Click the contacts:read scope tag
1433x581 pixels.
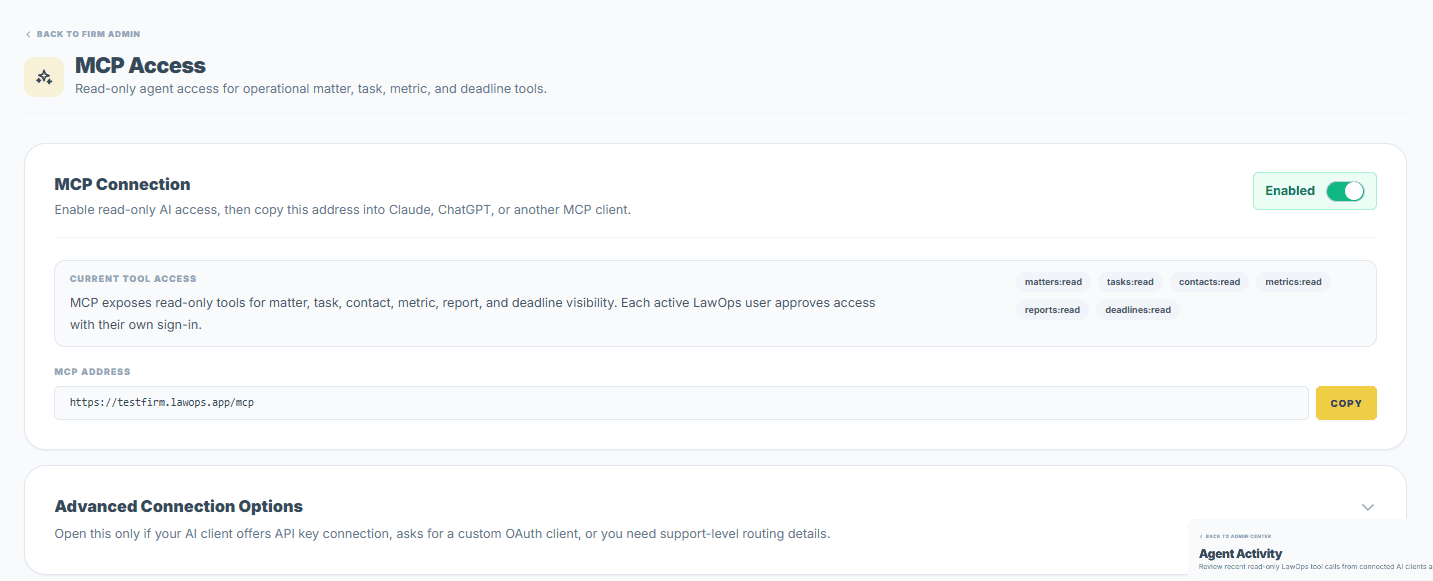coord(1209,282)
